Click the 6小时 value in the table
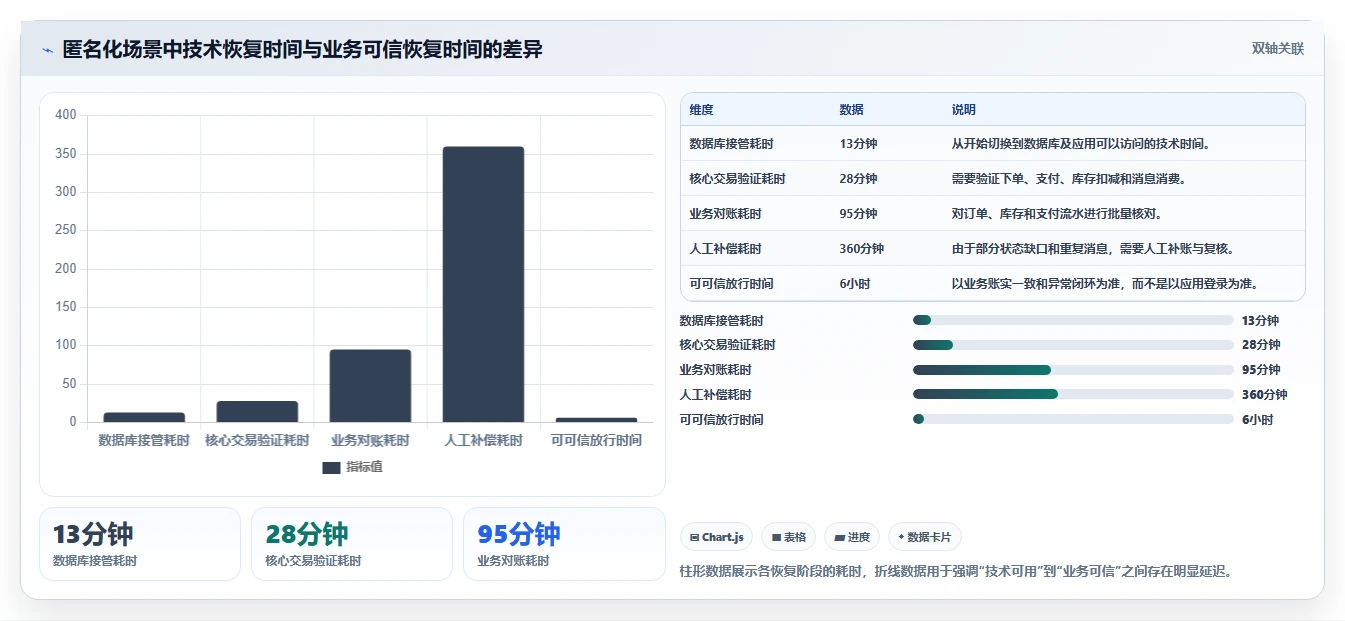Screen dimensions: 1345x621 [855, 284]
